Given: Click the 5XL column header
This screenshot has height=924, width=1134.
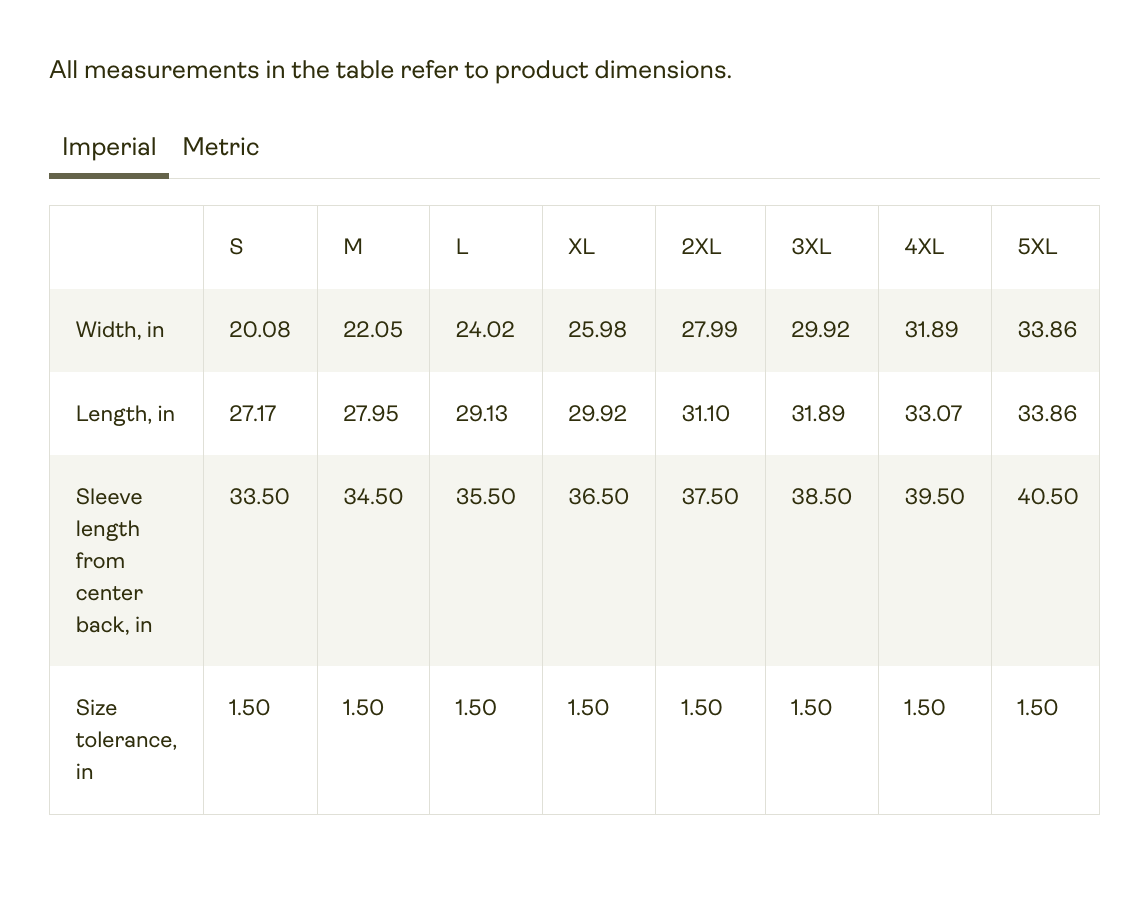Looking at the screenshot, I should 1037,247.
